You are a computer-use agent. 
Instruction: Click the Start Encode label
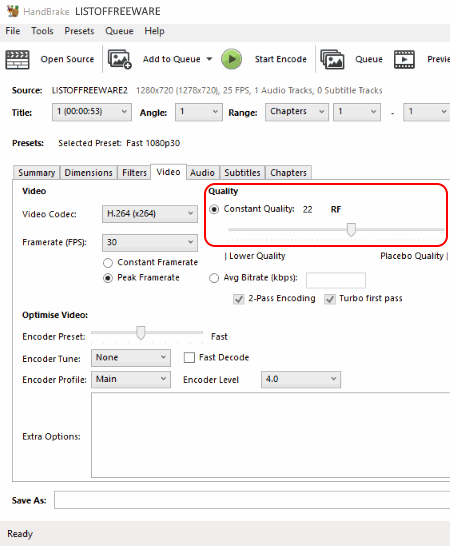click(281, 59)
